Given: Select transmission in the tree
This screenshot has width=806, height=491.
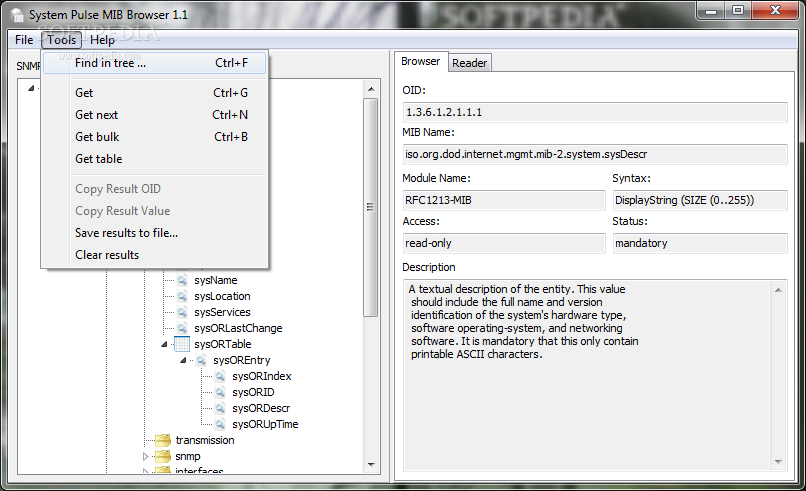Looking at the screenshot, I should (x=205, y=440).
